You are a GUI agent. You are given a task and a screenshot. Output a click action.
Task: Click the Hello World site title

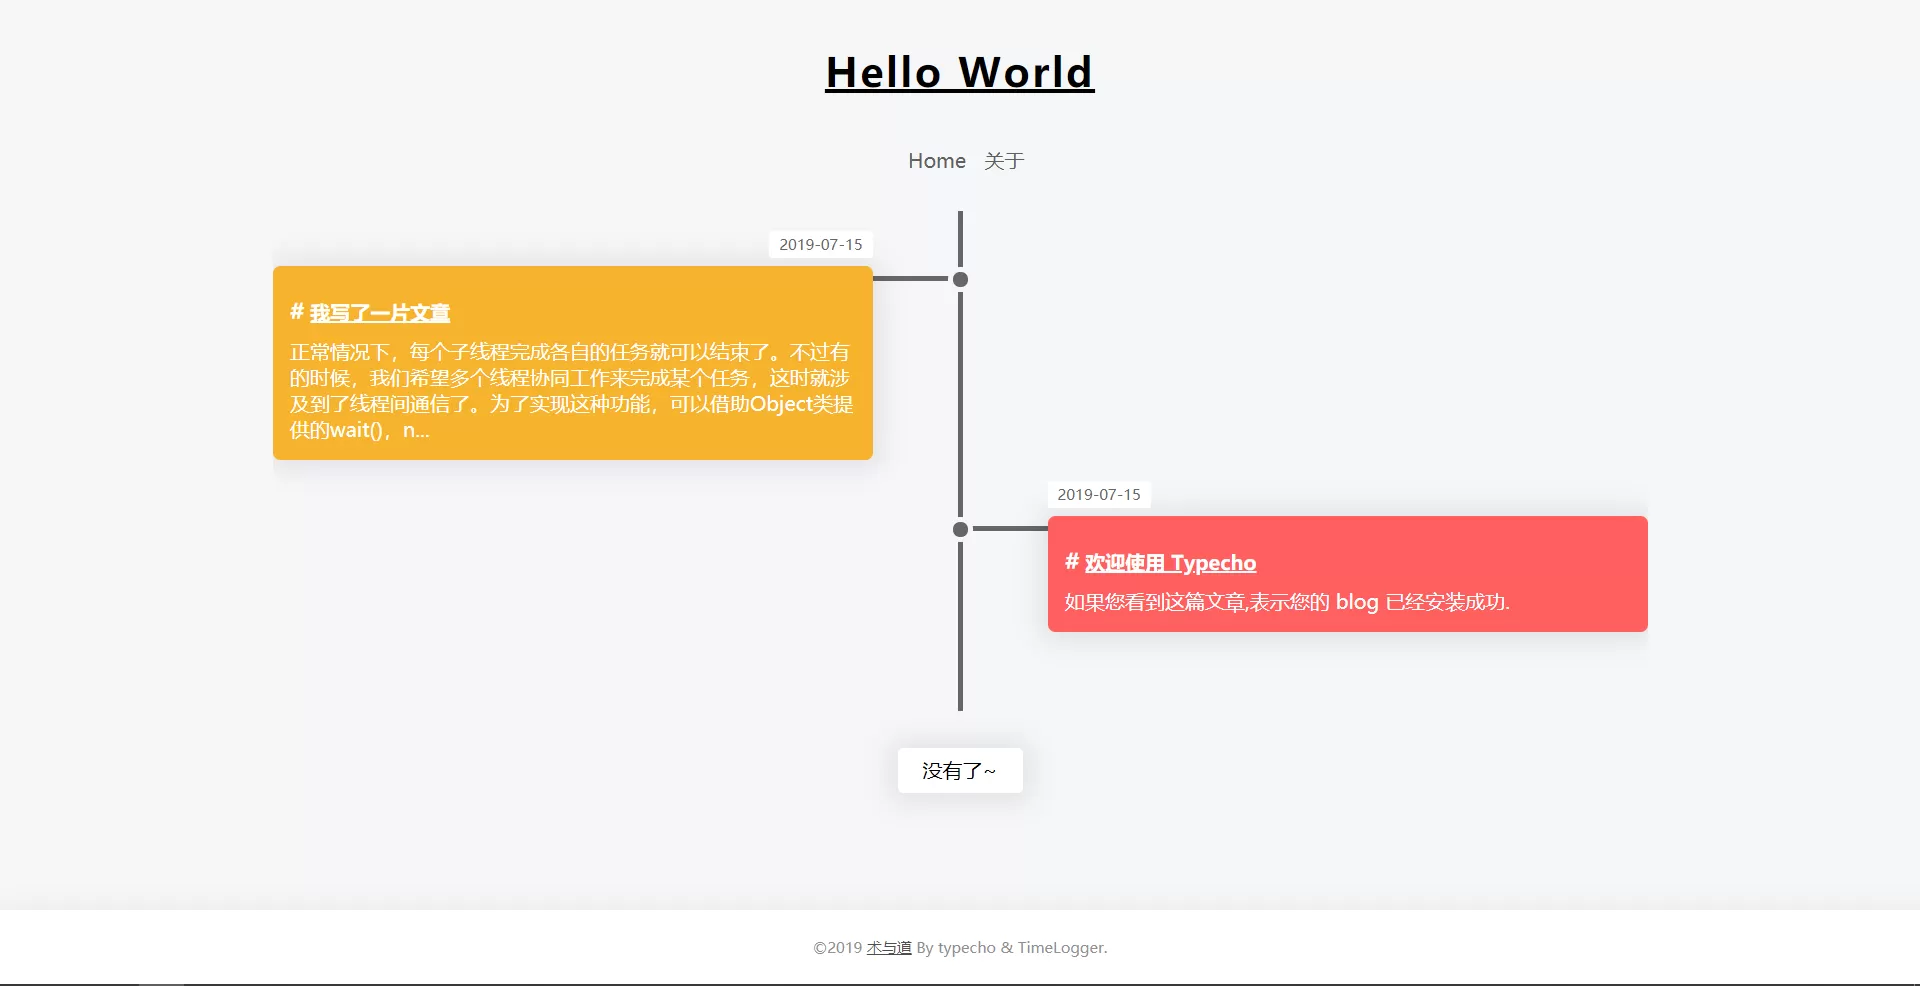pos(959,73)
